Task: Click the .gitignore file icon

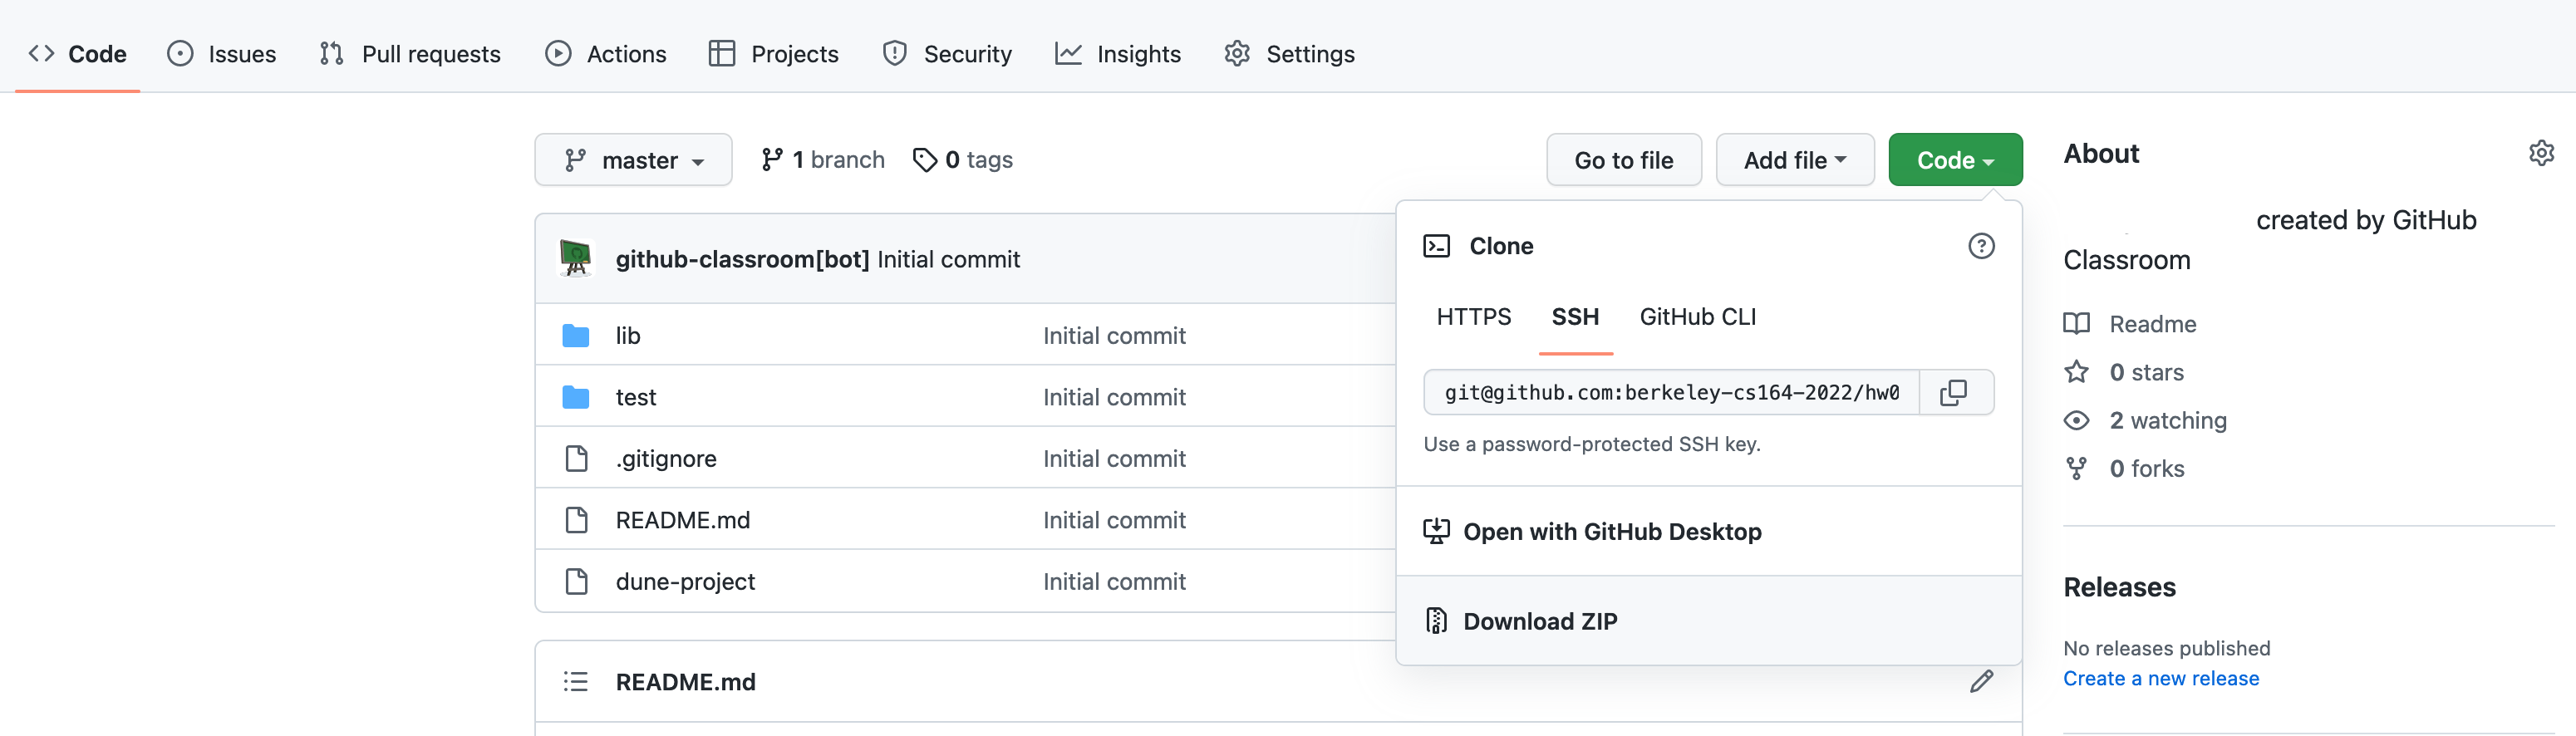Action: point(576,459)
